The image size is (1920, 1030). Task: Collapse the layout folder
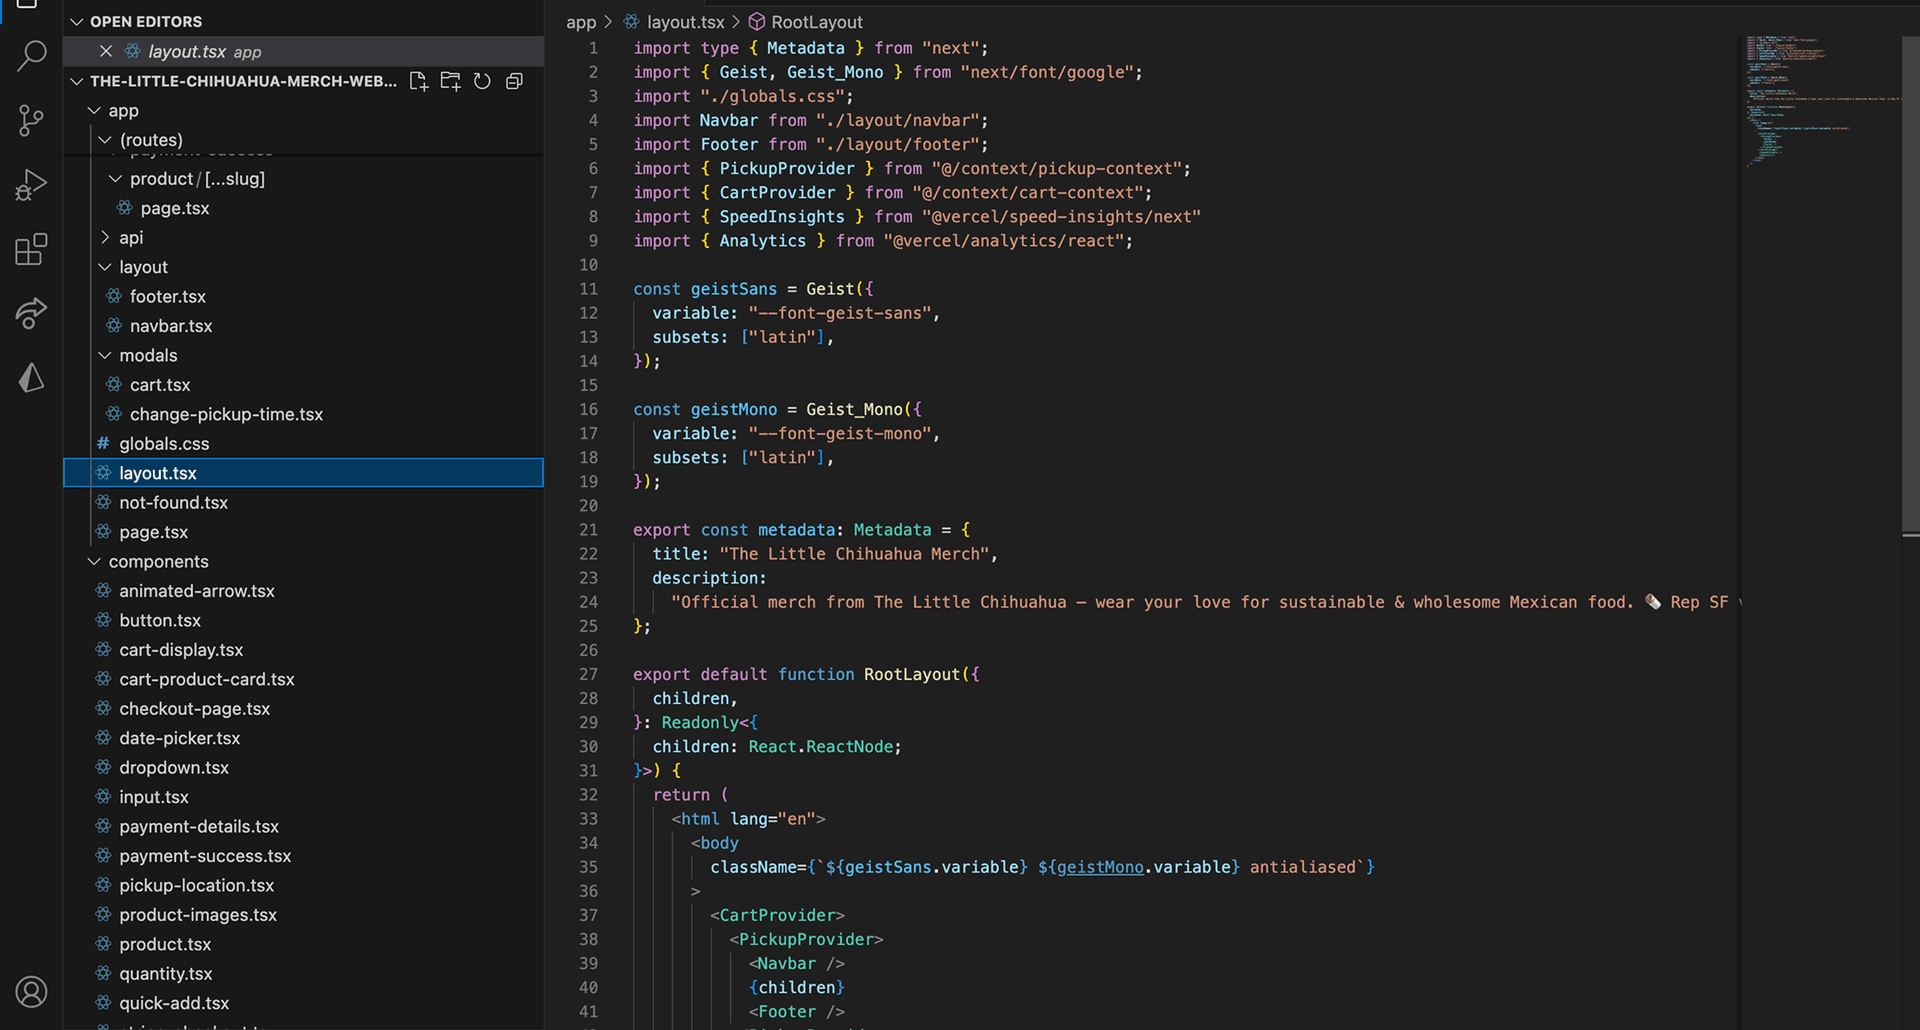click(105, 267)
